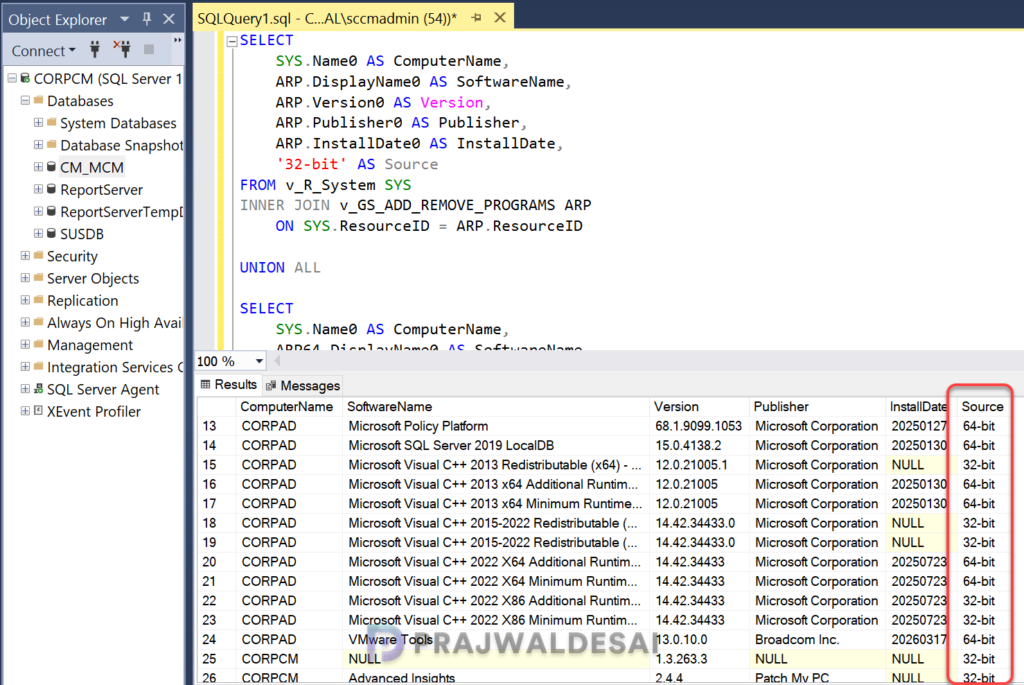This screenshot has width=1024, height=685.
Task: Expand the Management folder
Action: 25,345
